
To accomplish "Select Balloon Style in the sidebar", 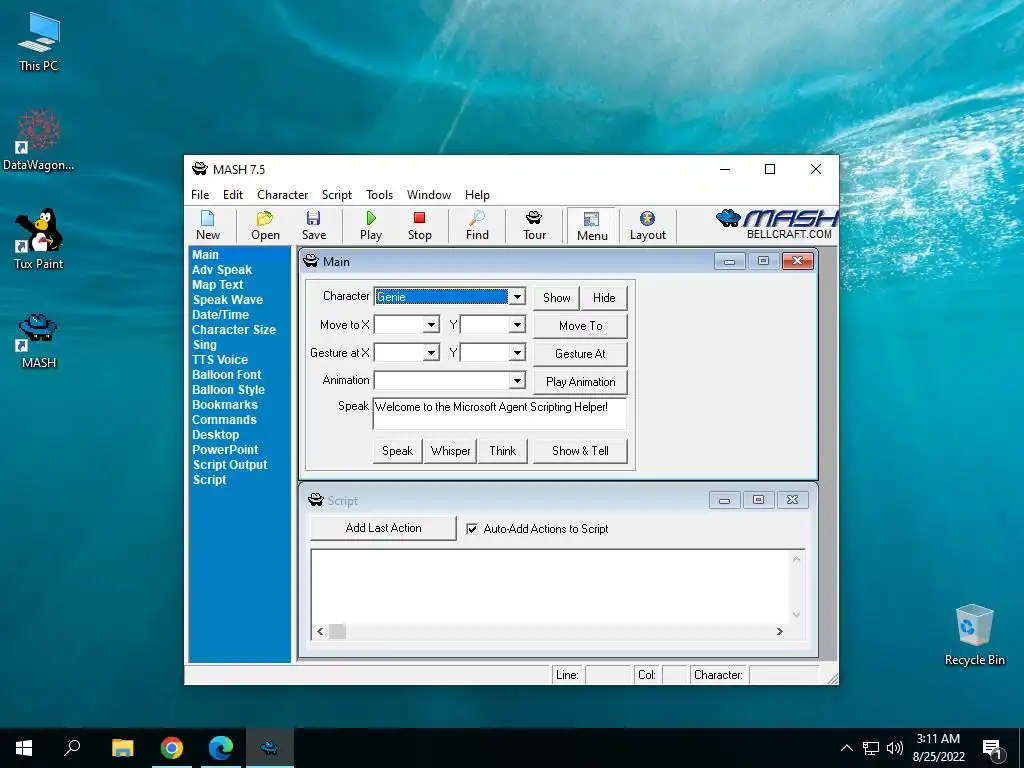I will 229,390.
